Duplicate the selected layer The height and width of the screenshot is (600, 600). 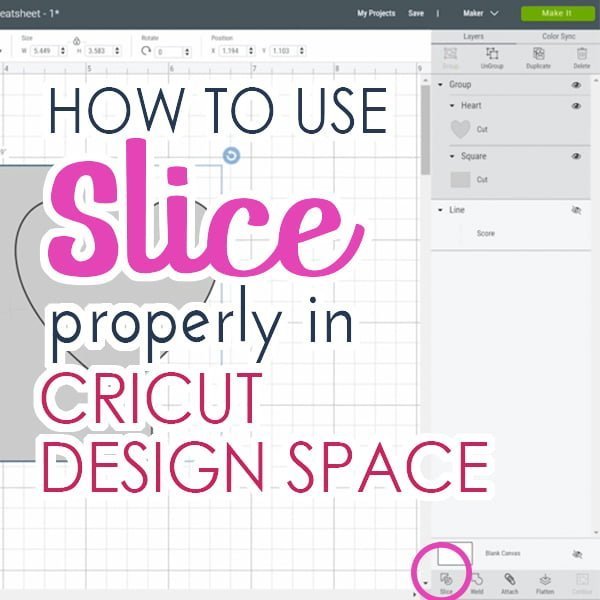pyautogui.click(x=539, y=55)
